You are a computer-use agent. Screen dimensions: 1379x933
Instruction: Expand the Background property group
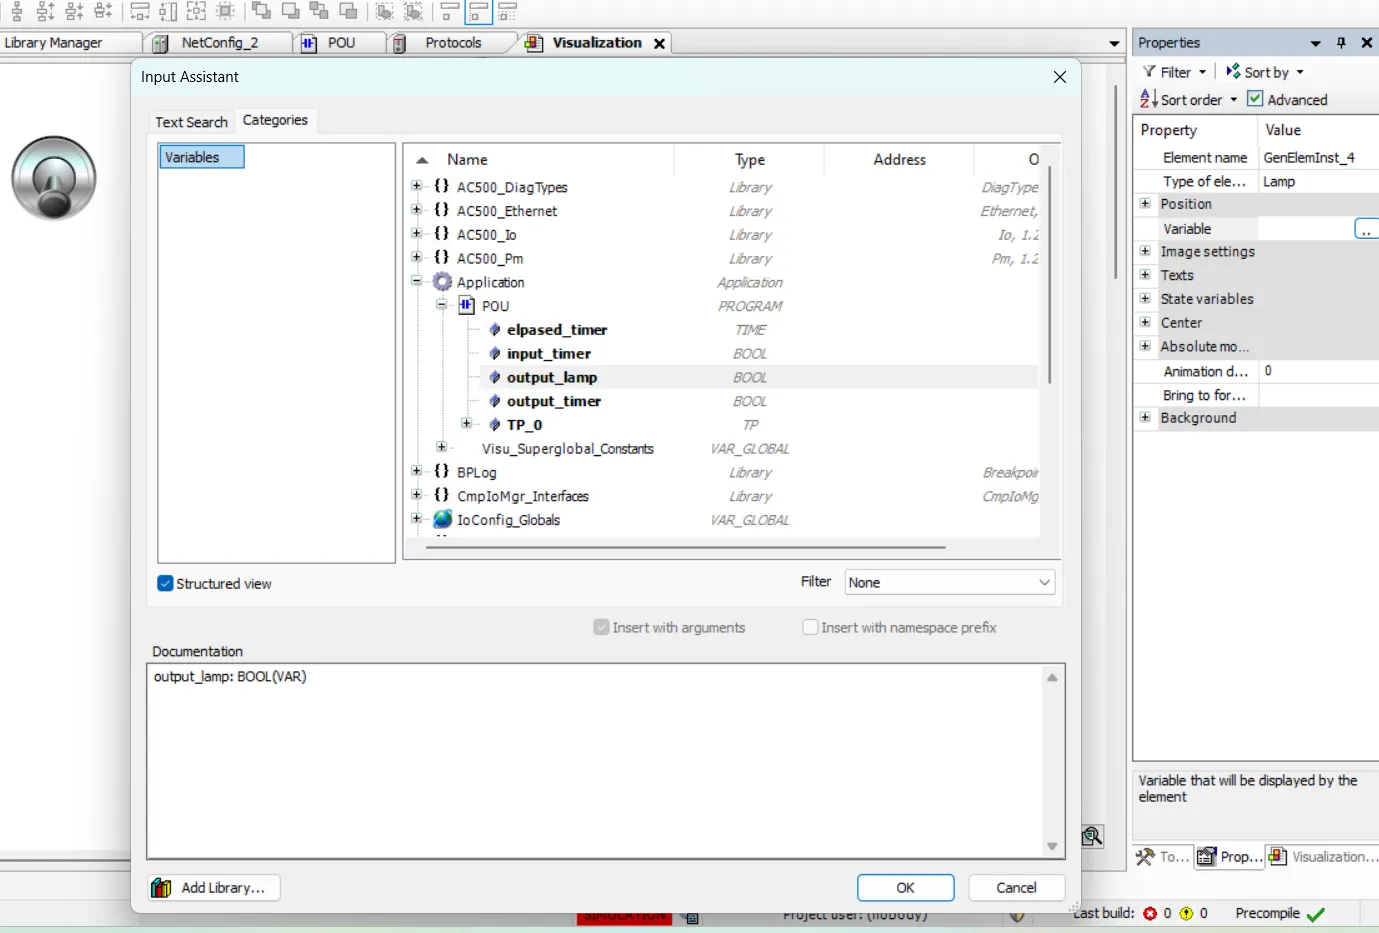point(1145,417)
